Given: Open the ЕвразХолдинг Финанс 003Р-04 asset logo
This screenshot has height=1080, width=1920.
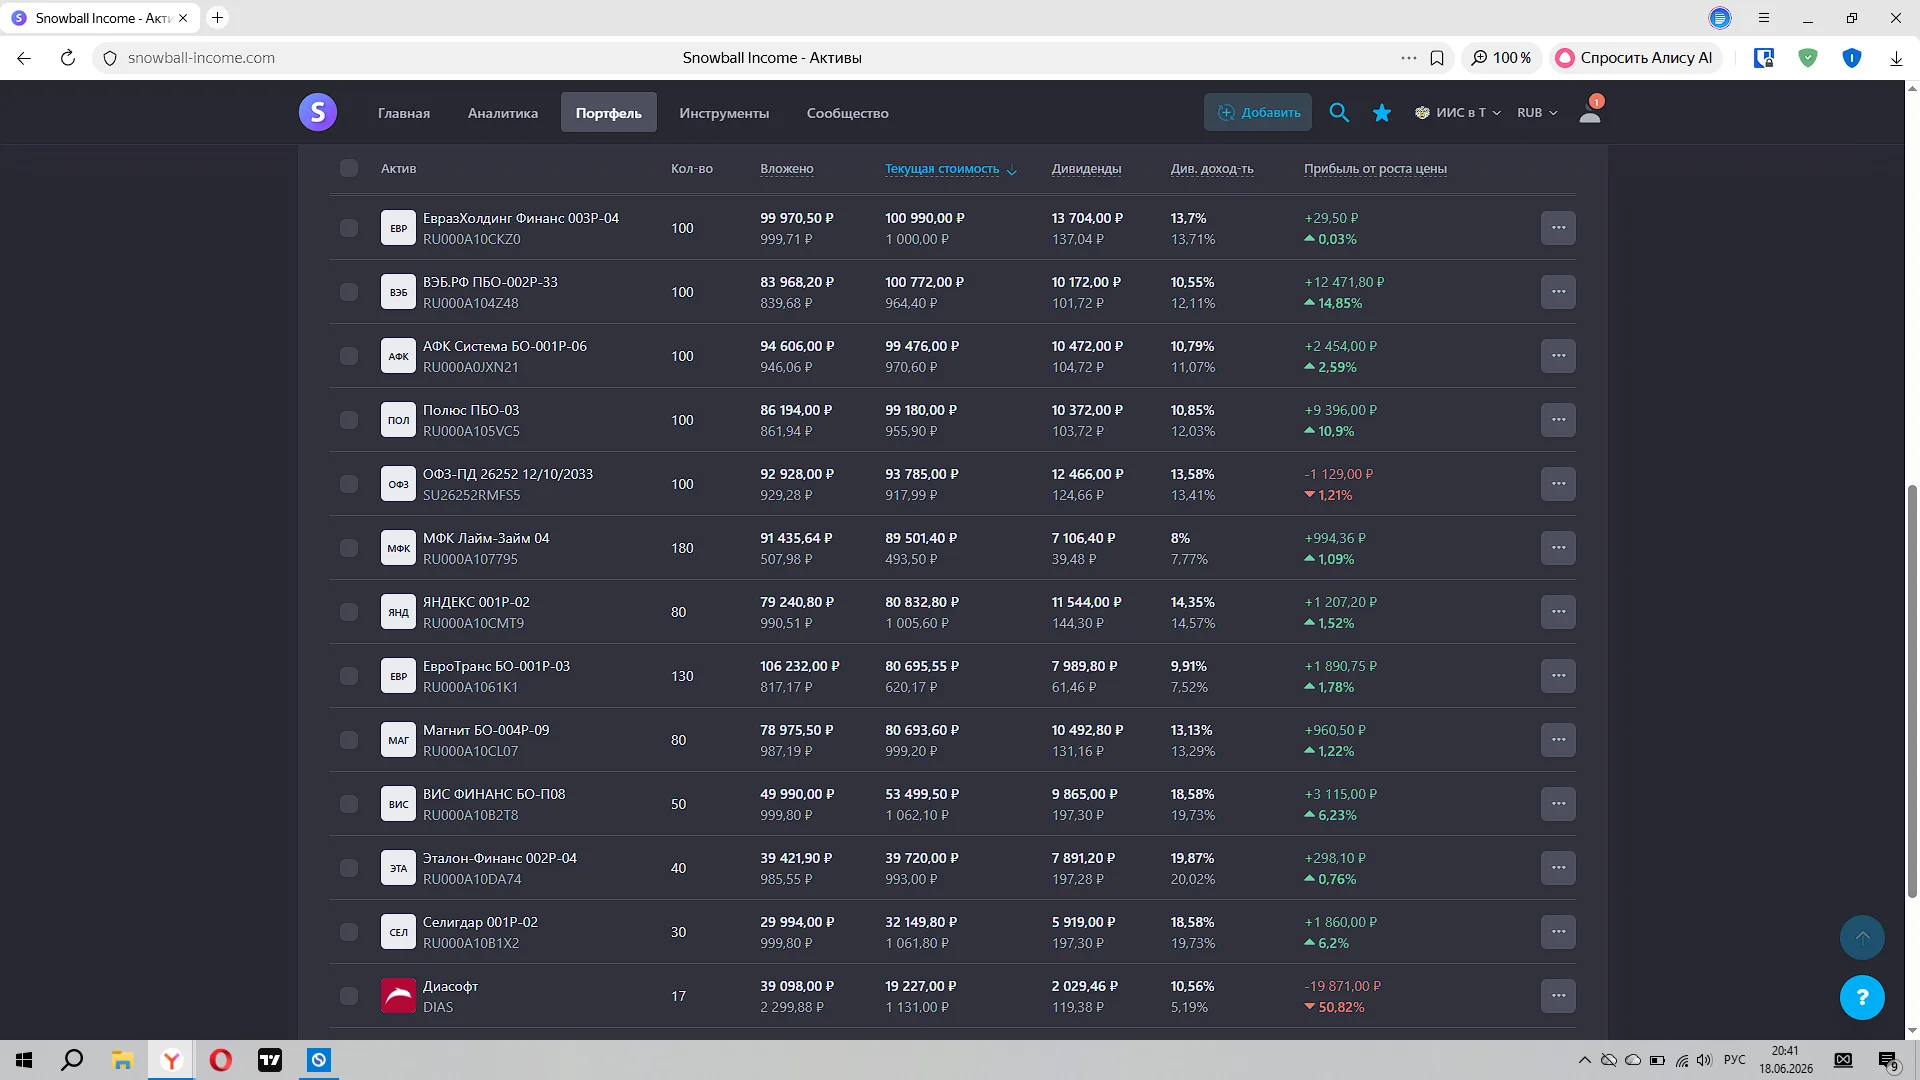Looking at the screenshot, I should 398,228.
